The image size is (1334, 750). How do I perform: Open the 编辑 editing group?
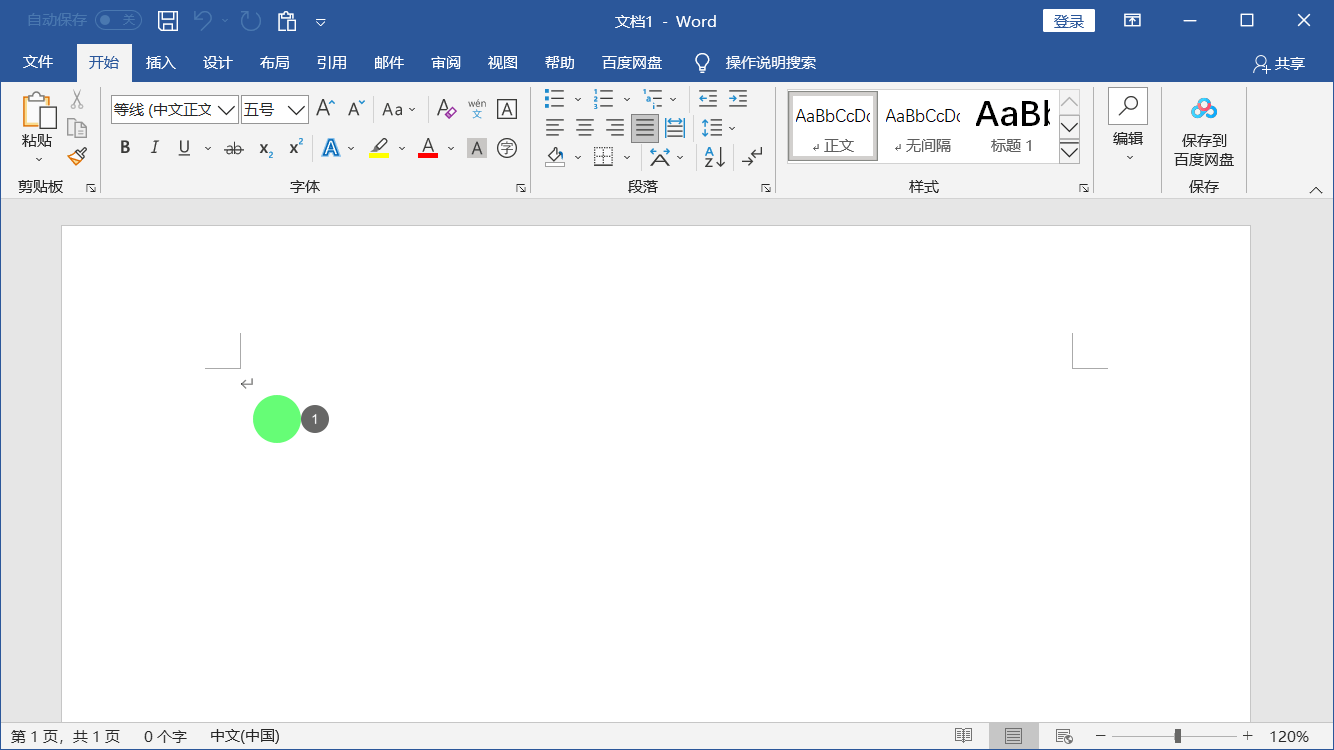(1128, 125)
